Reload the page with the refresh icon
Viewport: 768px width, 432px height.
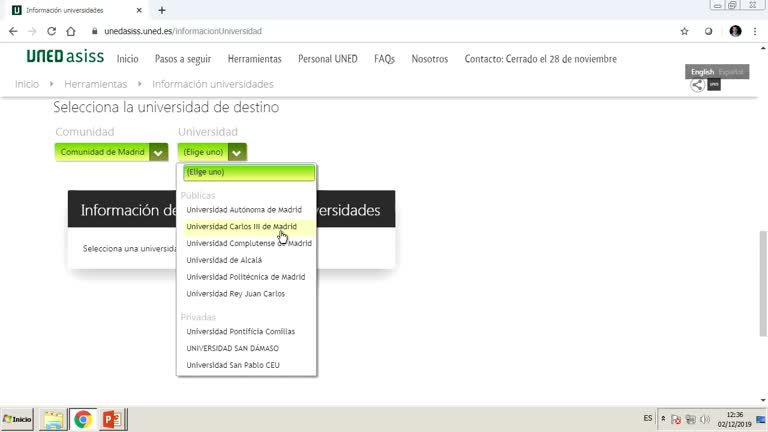pyautogui.click(x=51, y=31)
